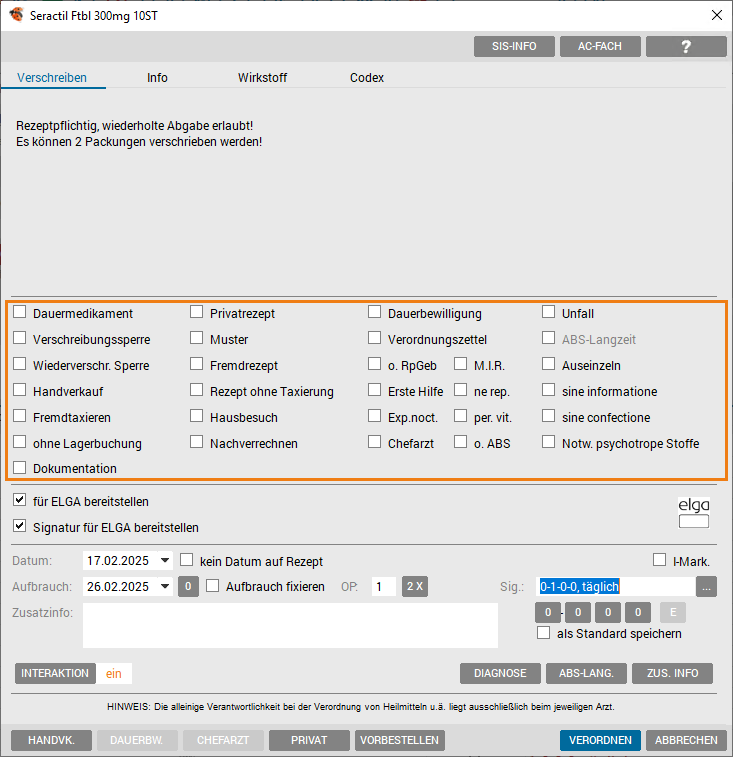Check Aufbrauch fixieren option
733x757 pixels.
(212, 586)
